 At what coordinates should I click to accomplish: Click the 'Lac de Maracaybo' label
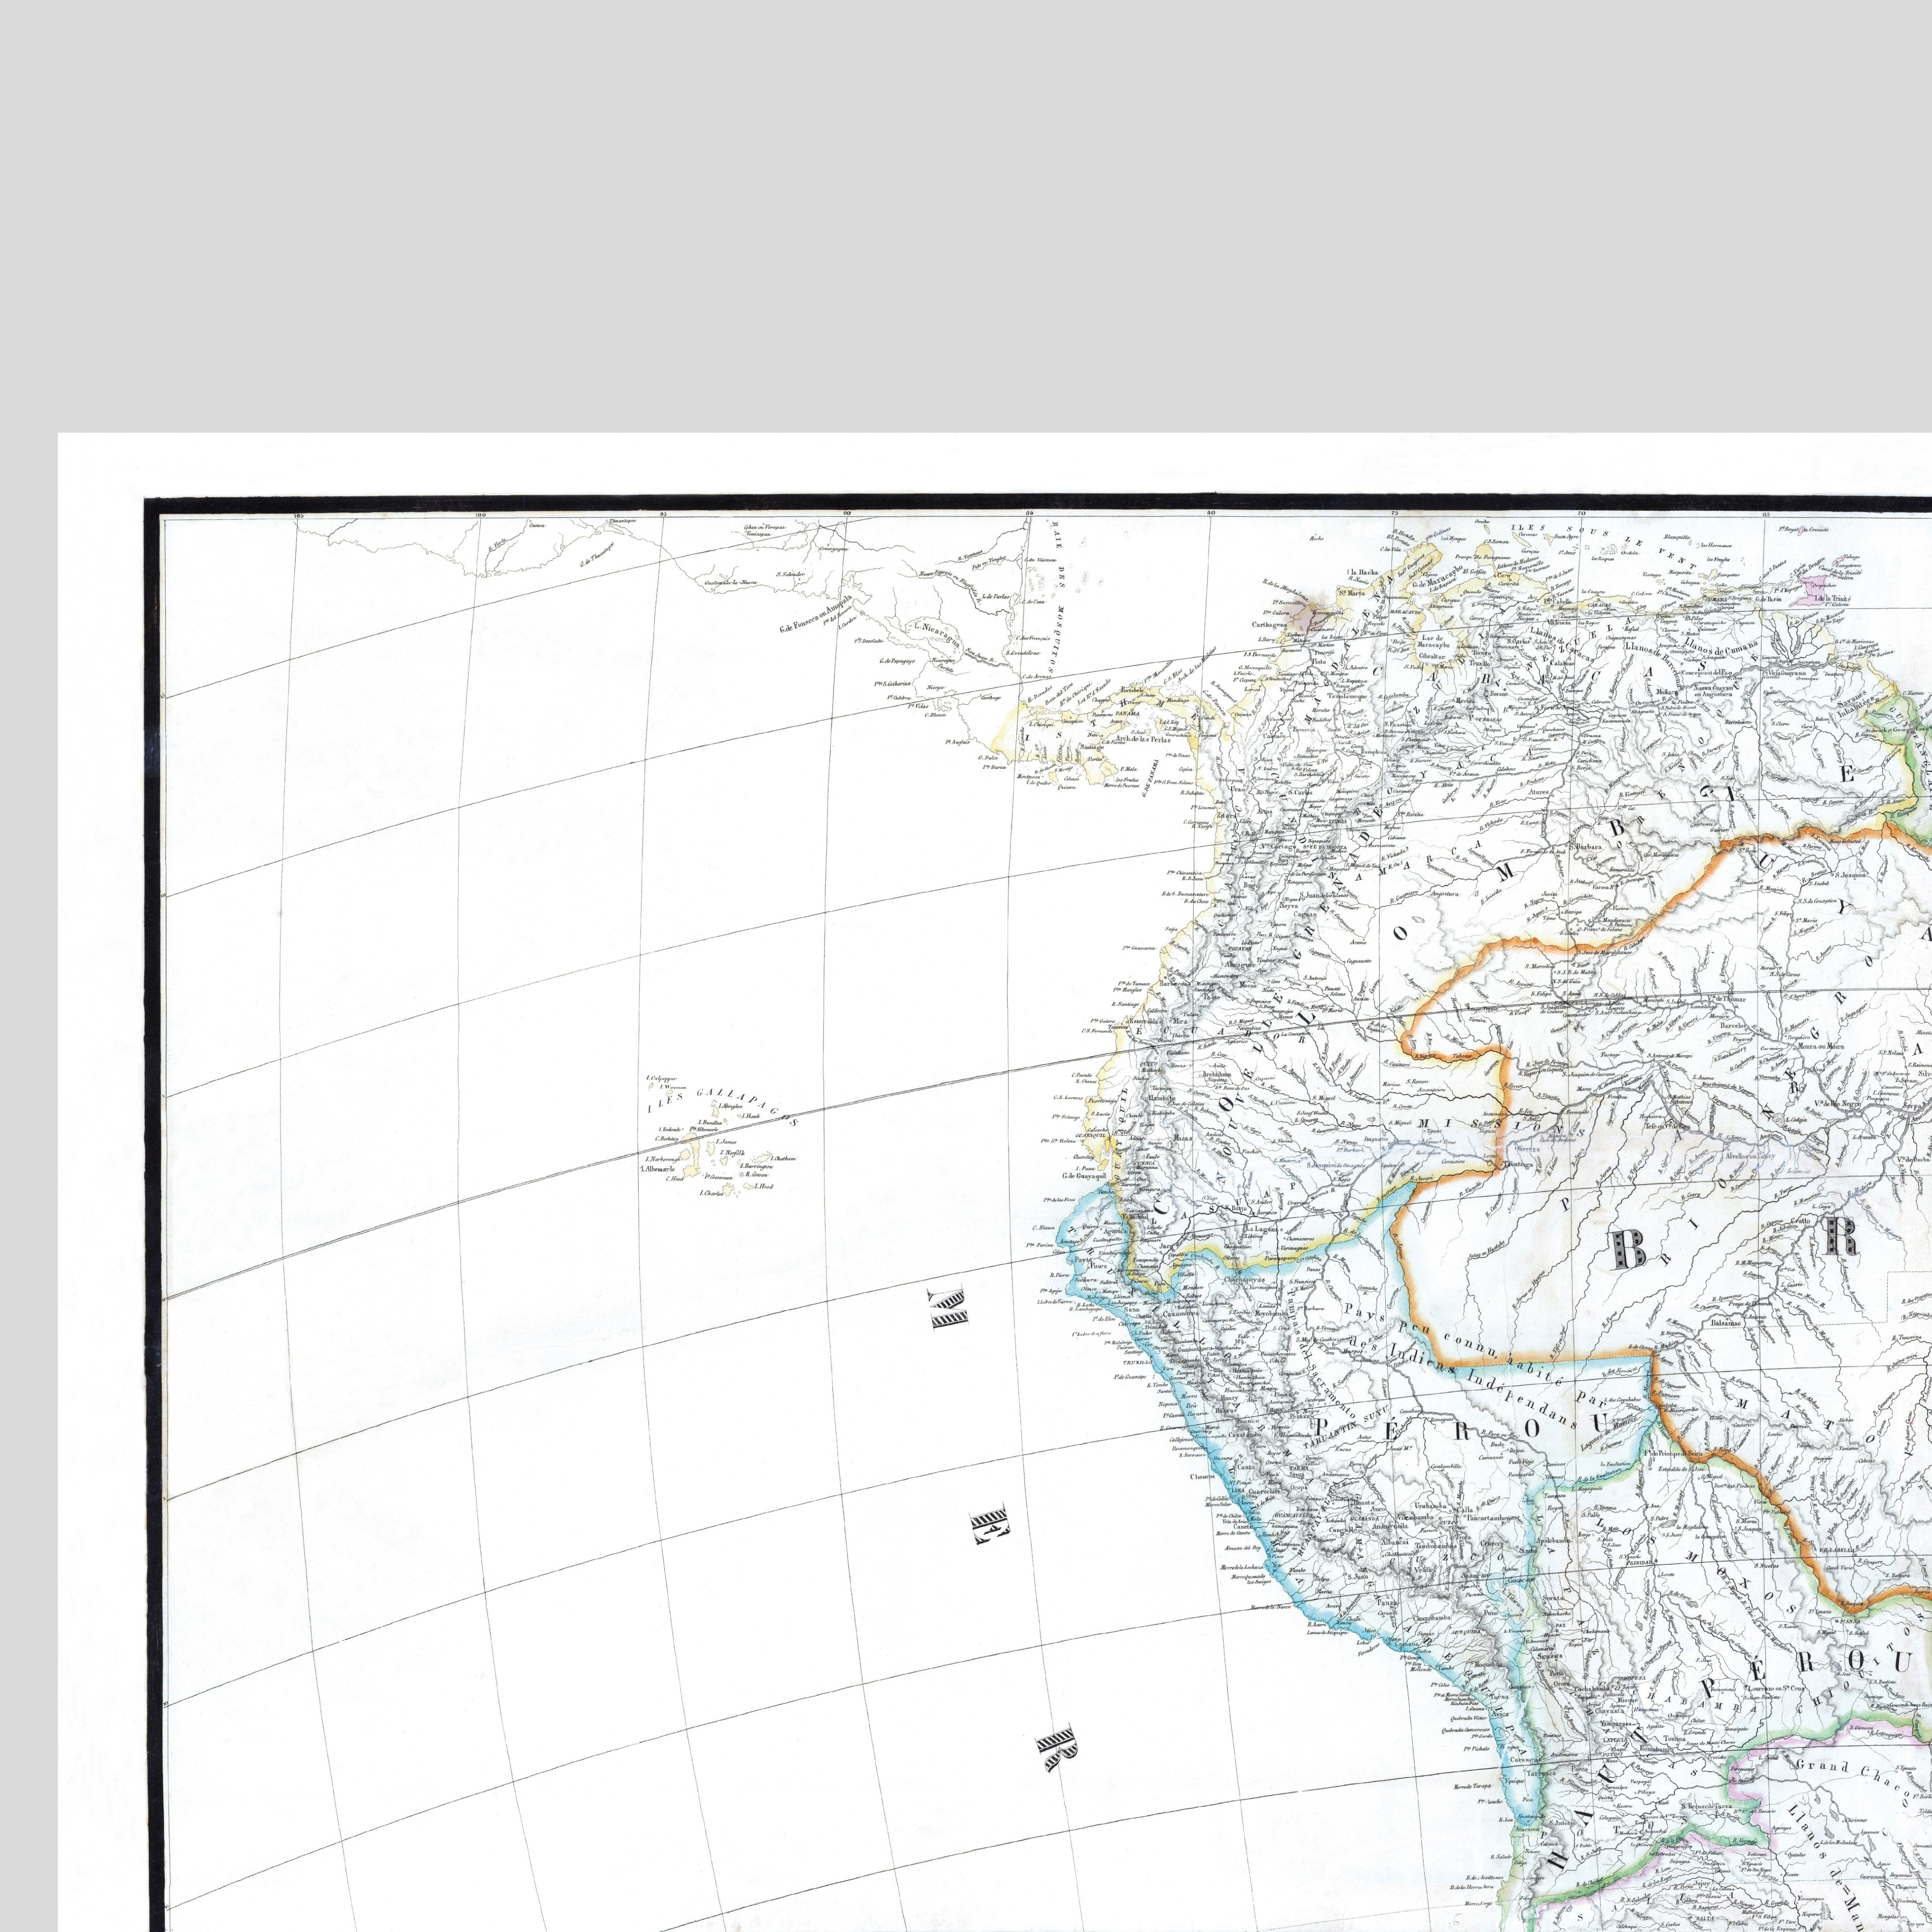point(1434,641)
